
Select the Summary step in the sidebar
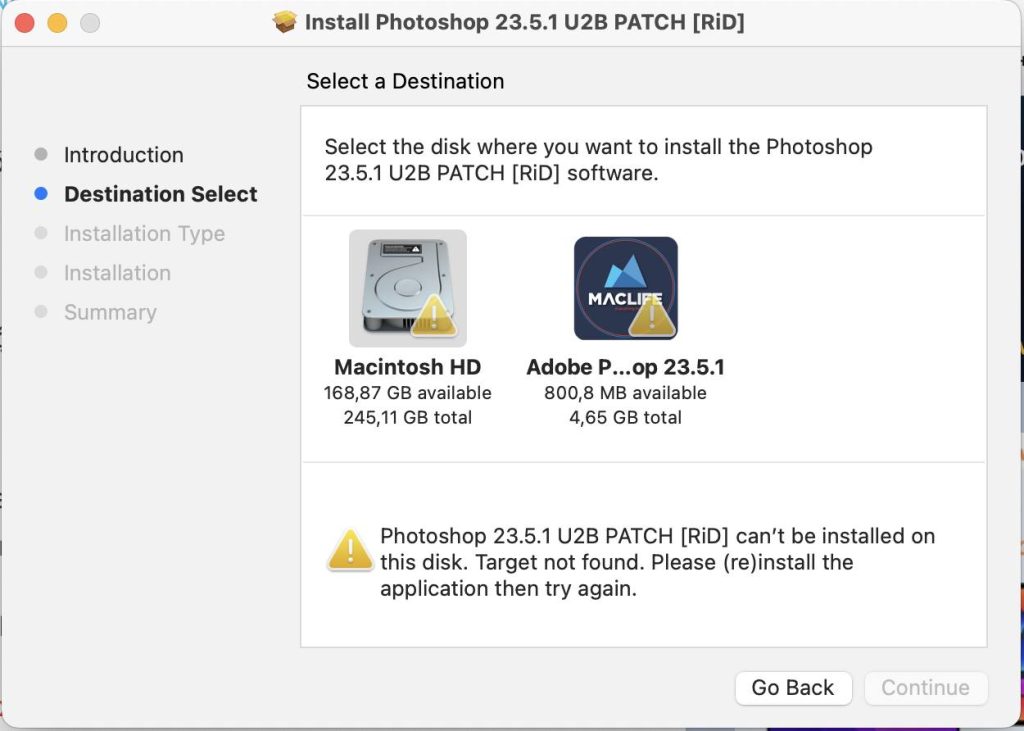tap(110, 312)
